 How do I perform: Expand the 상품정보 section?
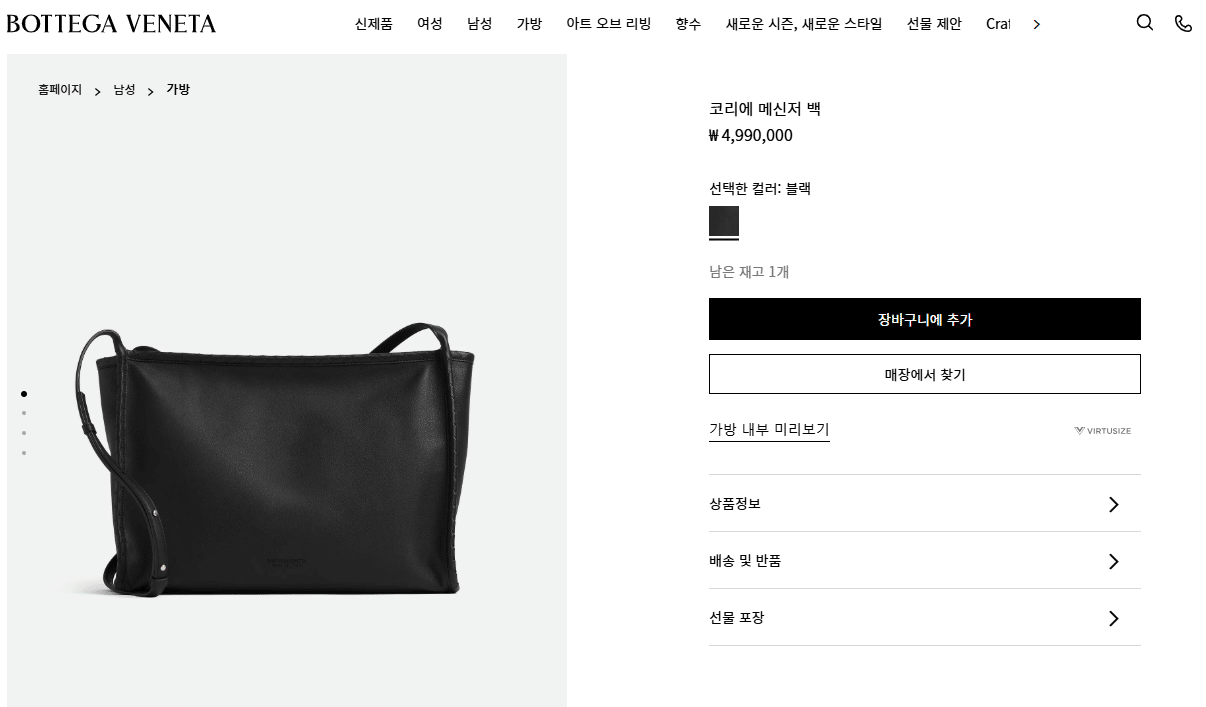click(x=924, y=503)
